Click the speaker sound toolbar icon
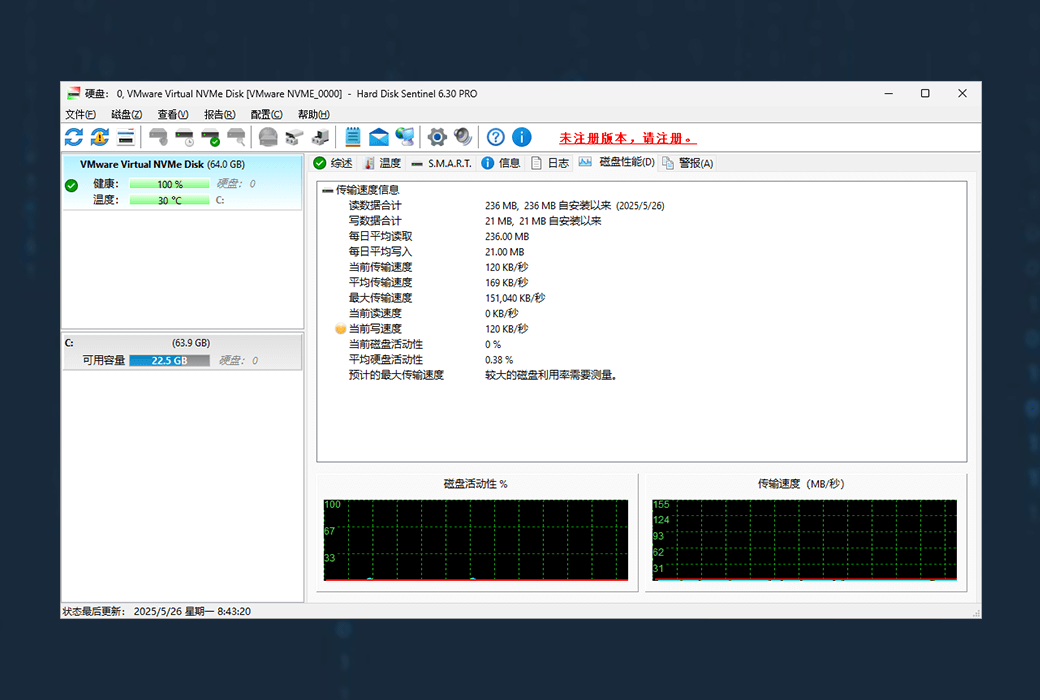This screenshot has width=1040, height=700. click(463, 137)
